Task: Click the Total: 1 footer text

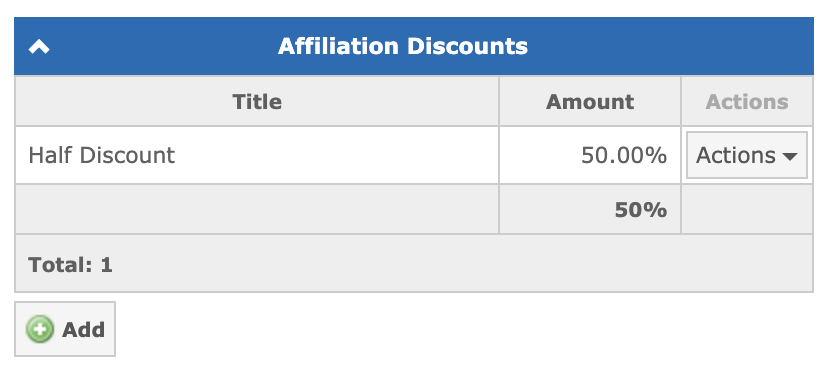Action: click(x=70, y=265)
